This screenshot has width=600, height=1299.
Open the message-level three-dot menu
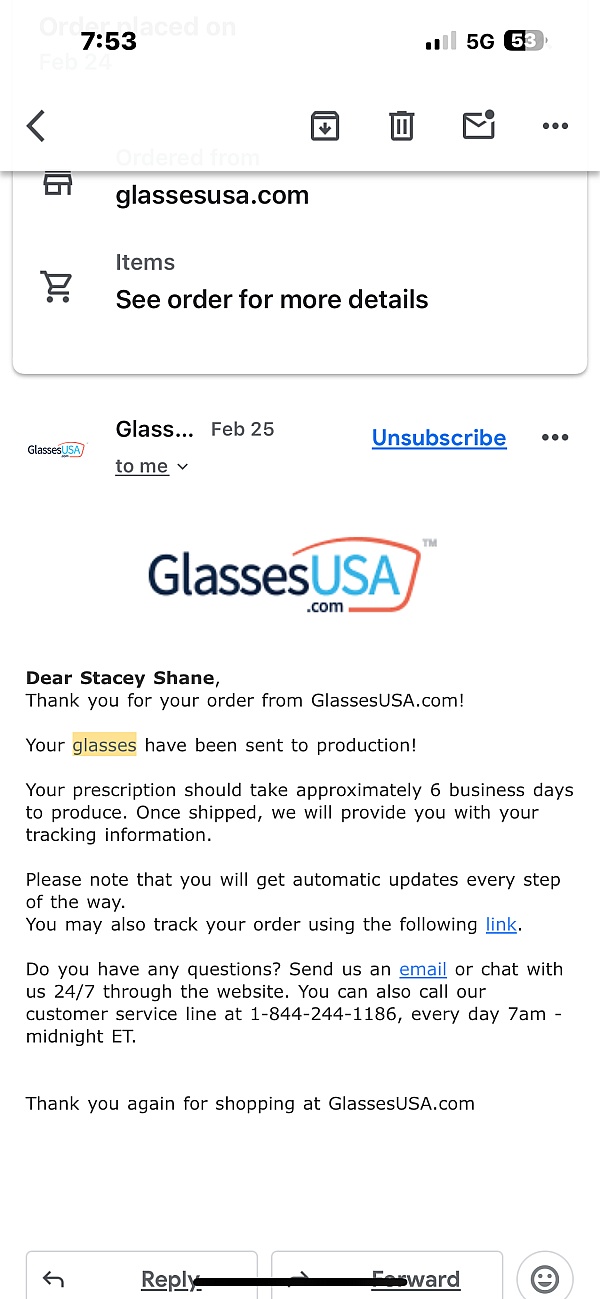pos(555,437)
